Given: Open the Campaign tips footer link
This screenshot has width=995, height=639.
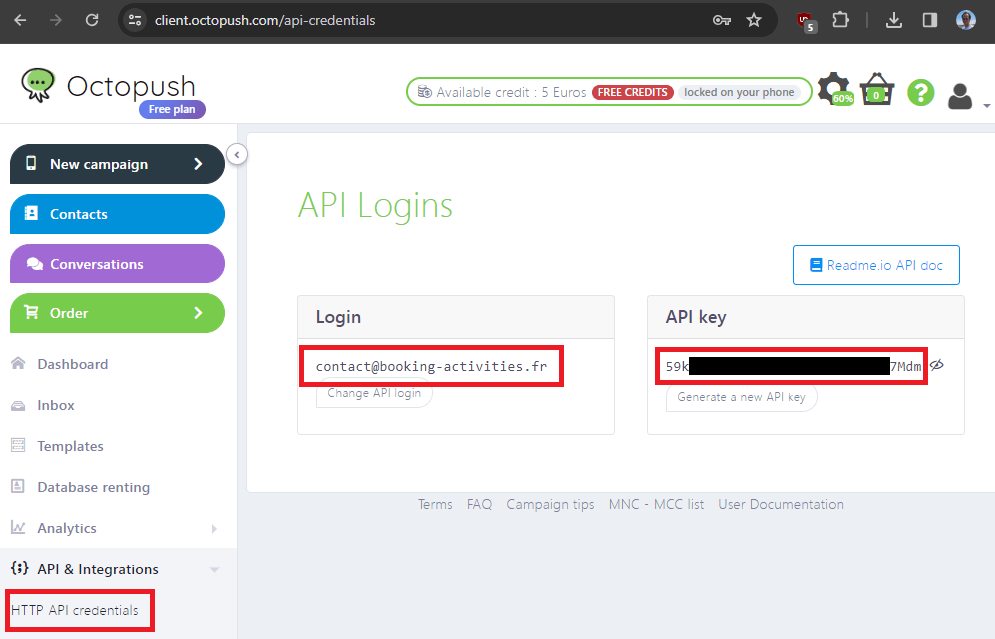Looking at the screenshot, I should click(x=550, y=504).
